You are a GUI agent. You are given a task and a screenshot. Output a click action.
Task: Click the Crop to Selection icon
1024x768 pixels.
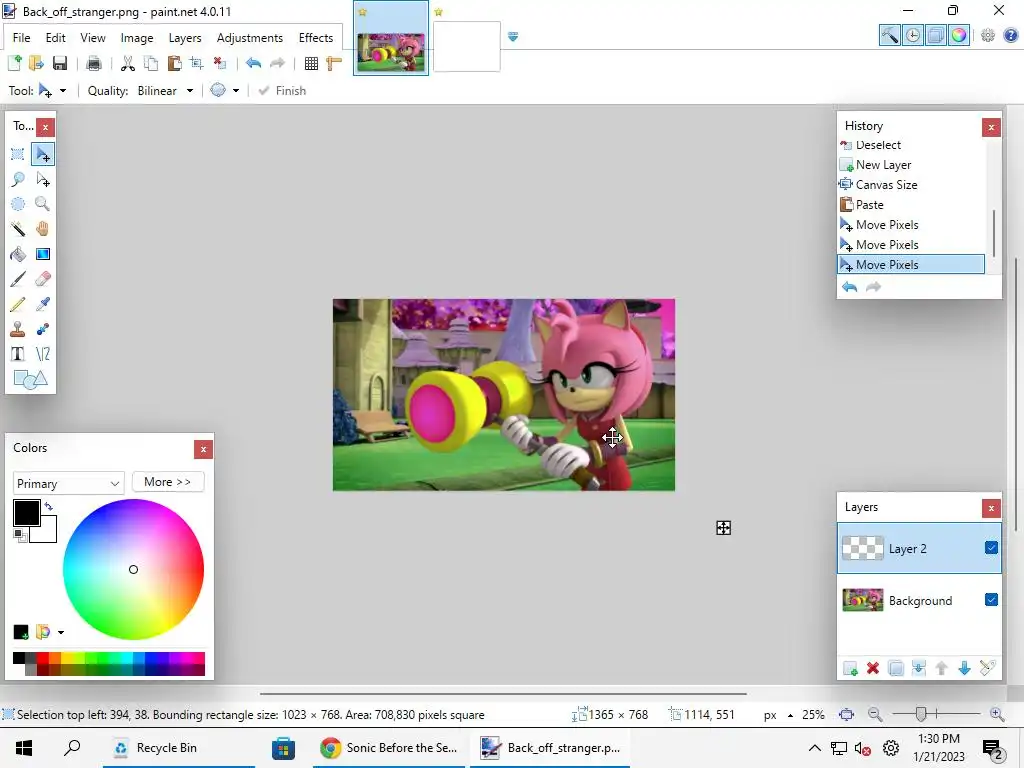click(x=197, y=63)
